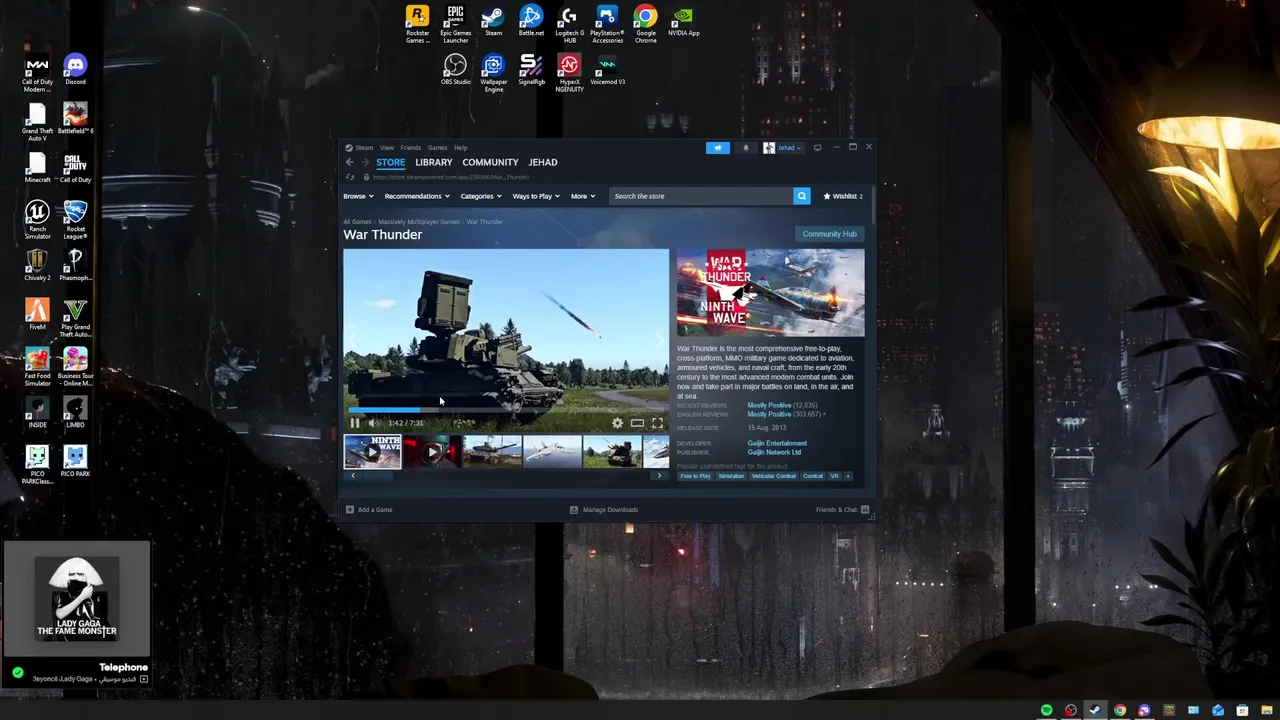The image size is (1280, 720).
Task: Click the store search magnifier button
Action: [x=801, y=196]
